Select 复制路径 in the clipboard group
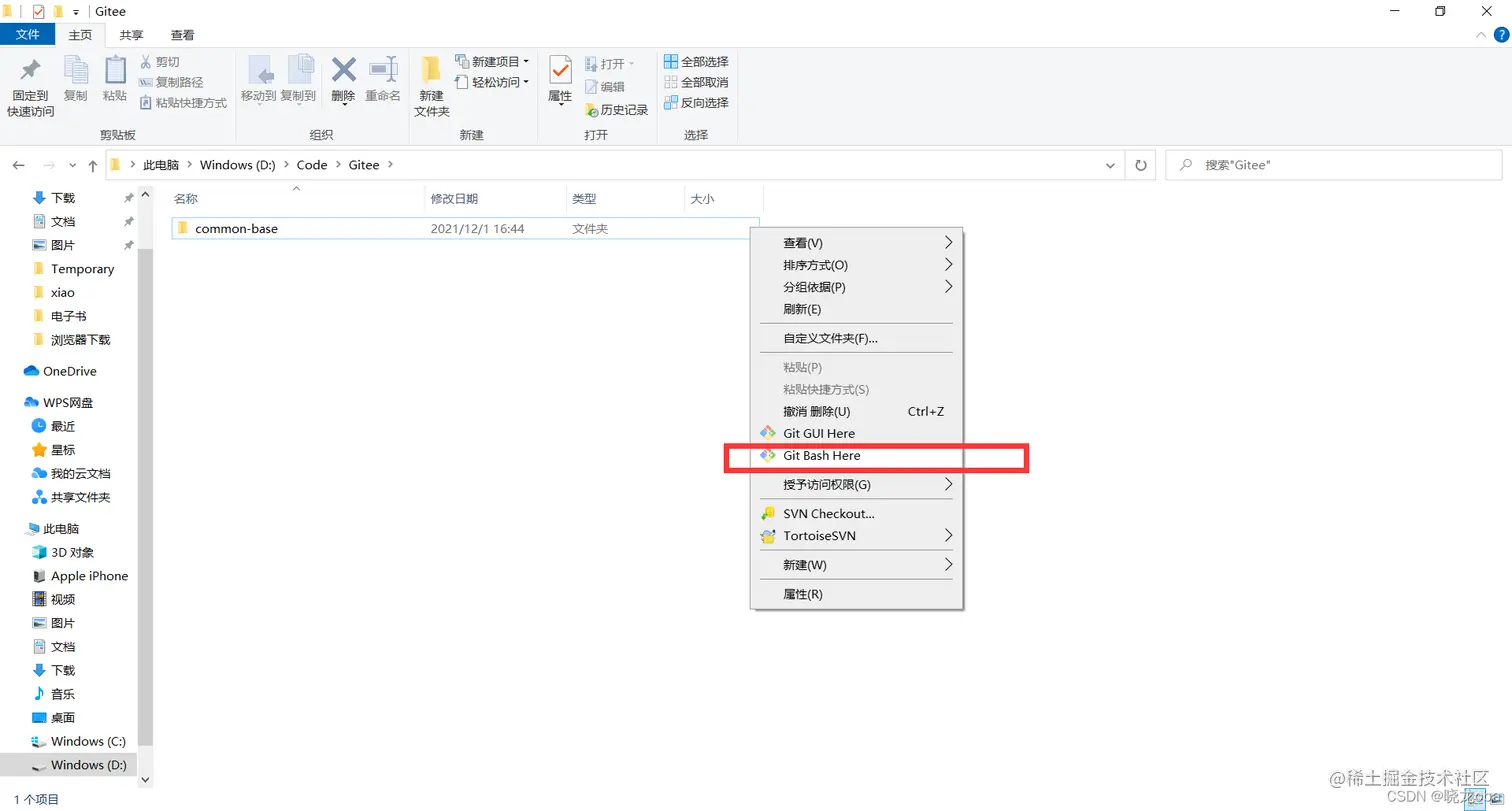 pyautogui.click(x=171, y=82)
